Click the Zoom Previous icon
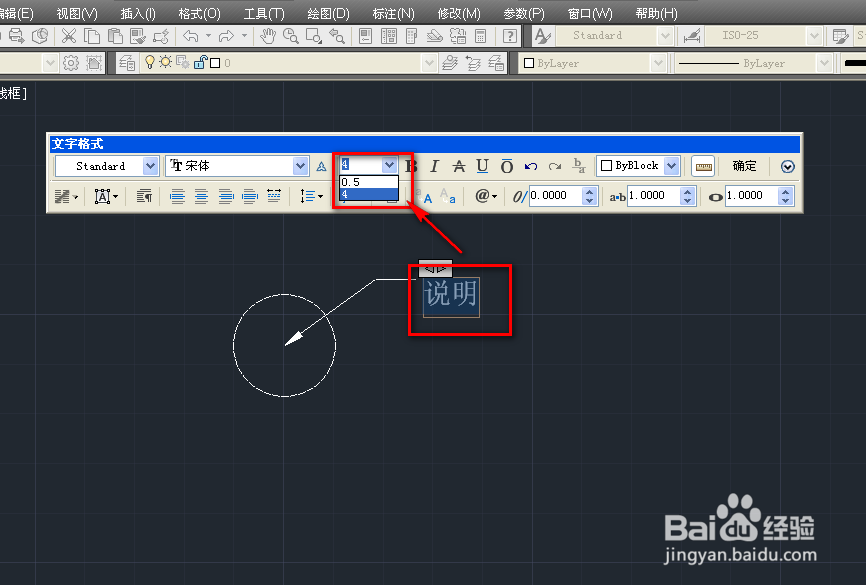The height and width of the screenshot is (585, 866). pos(337,36)
